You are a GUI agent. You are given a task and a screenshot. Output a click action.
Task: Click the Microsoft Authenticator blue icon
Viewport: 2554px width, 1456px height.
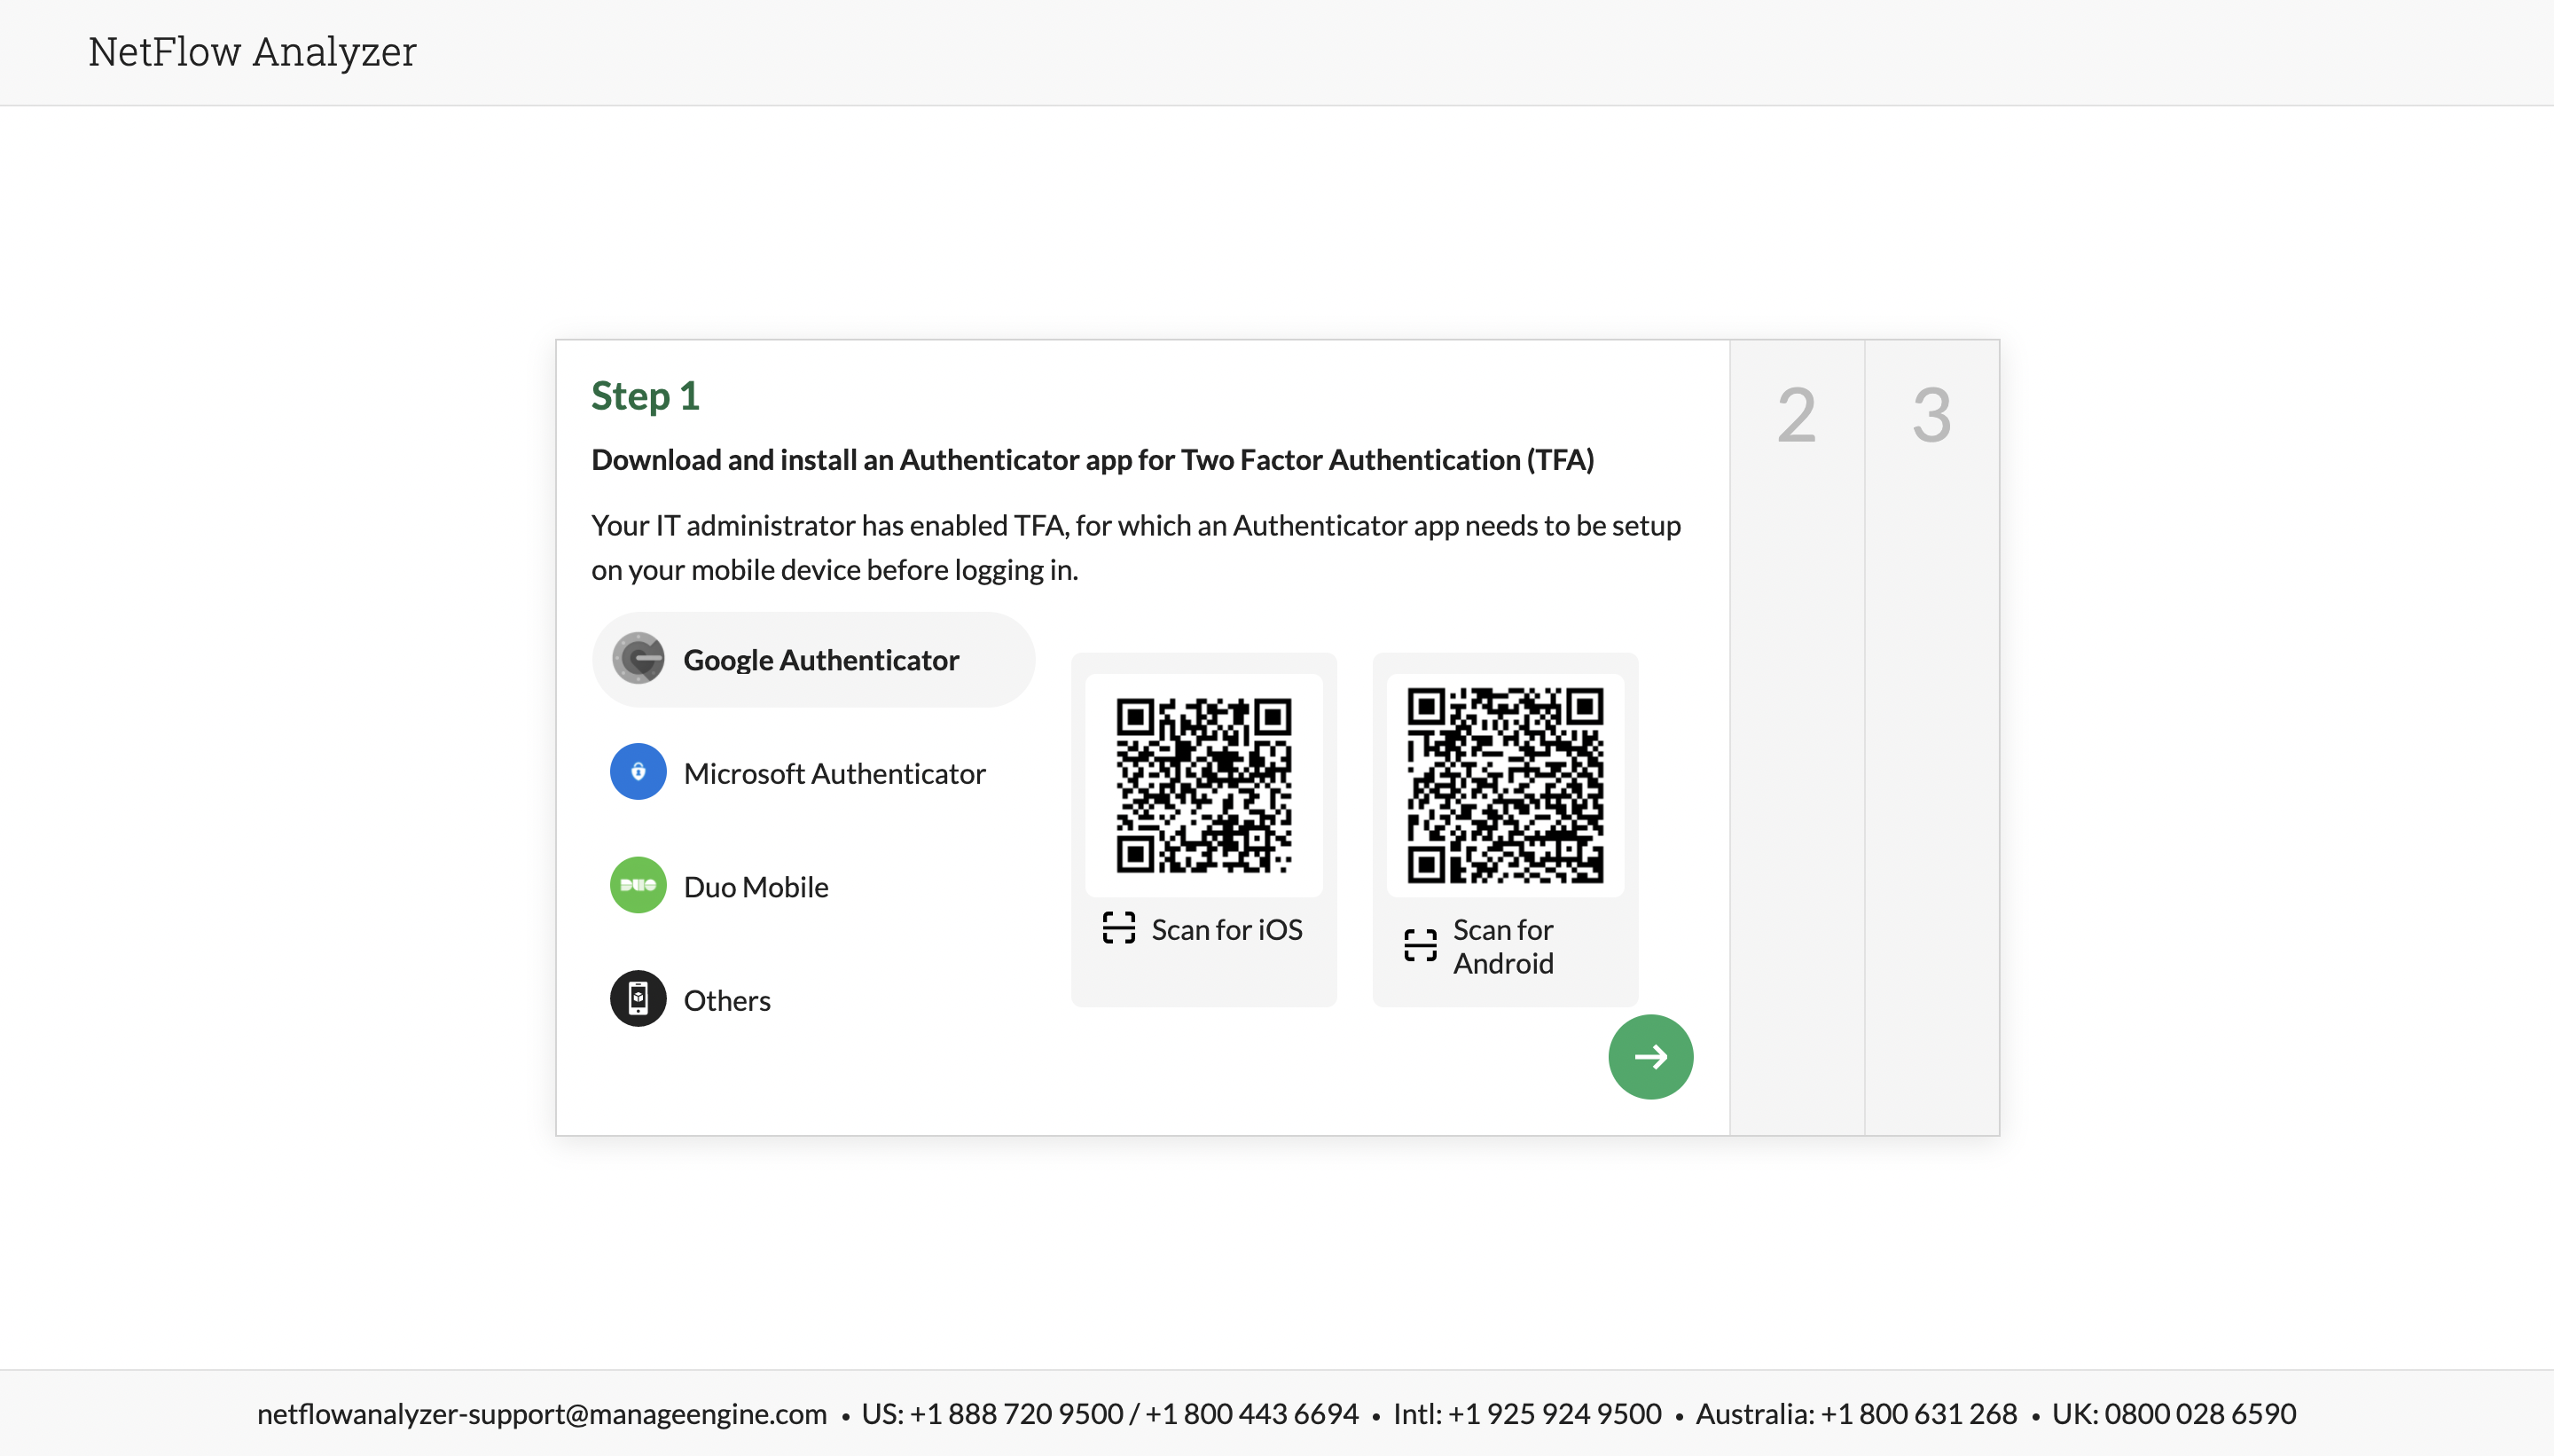pos(638,772)
